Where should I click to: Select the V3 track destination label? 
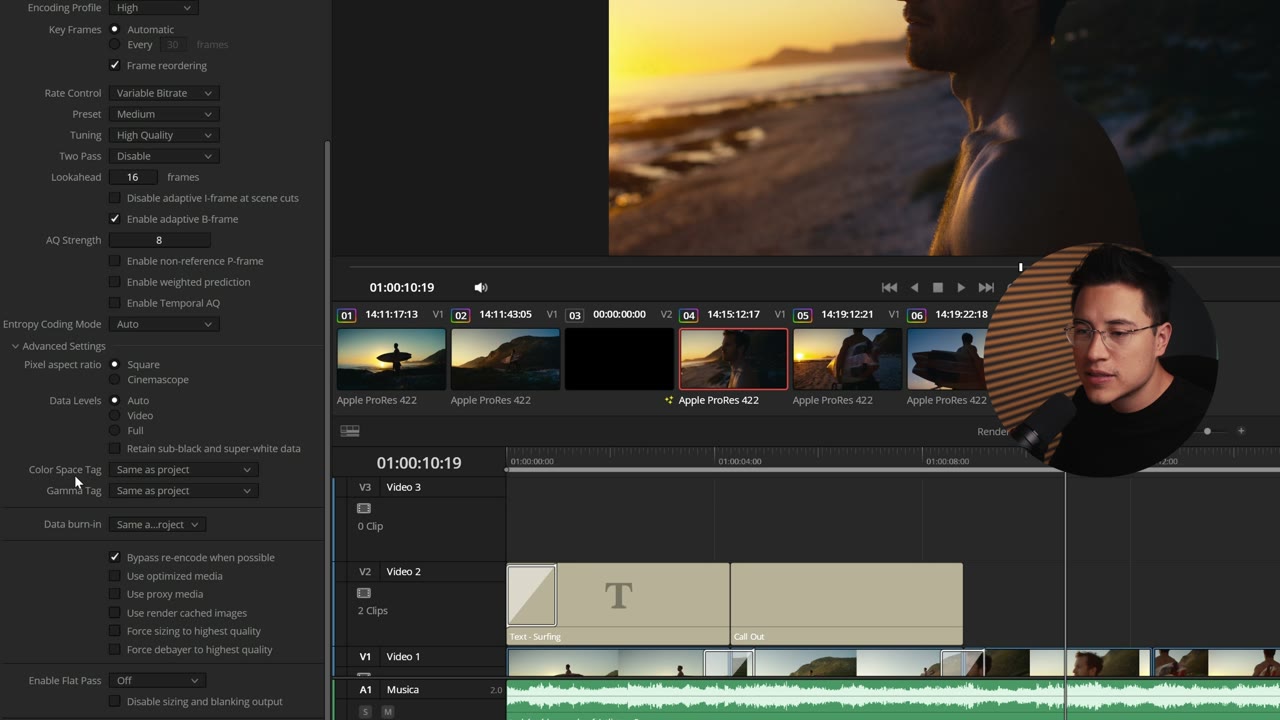point(365,487)
